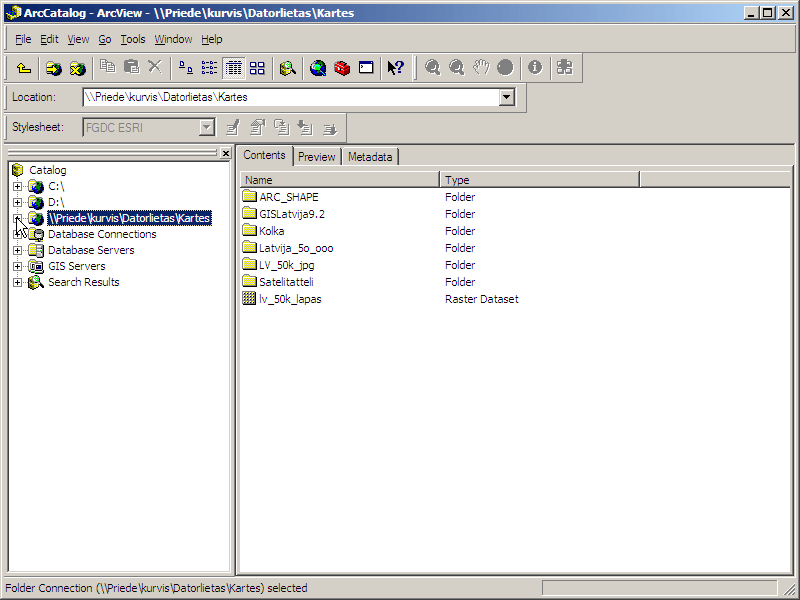This screenshot has width=800, height=600.
Task: Open the Tools menu
Action: pyautogui.click(x=133, y=39)
